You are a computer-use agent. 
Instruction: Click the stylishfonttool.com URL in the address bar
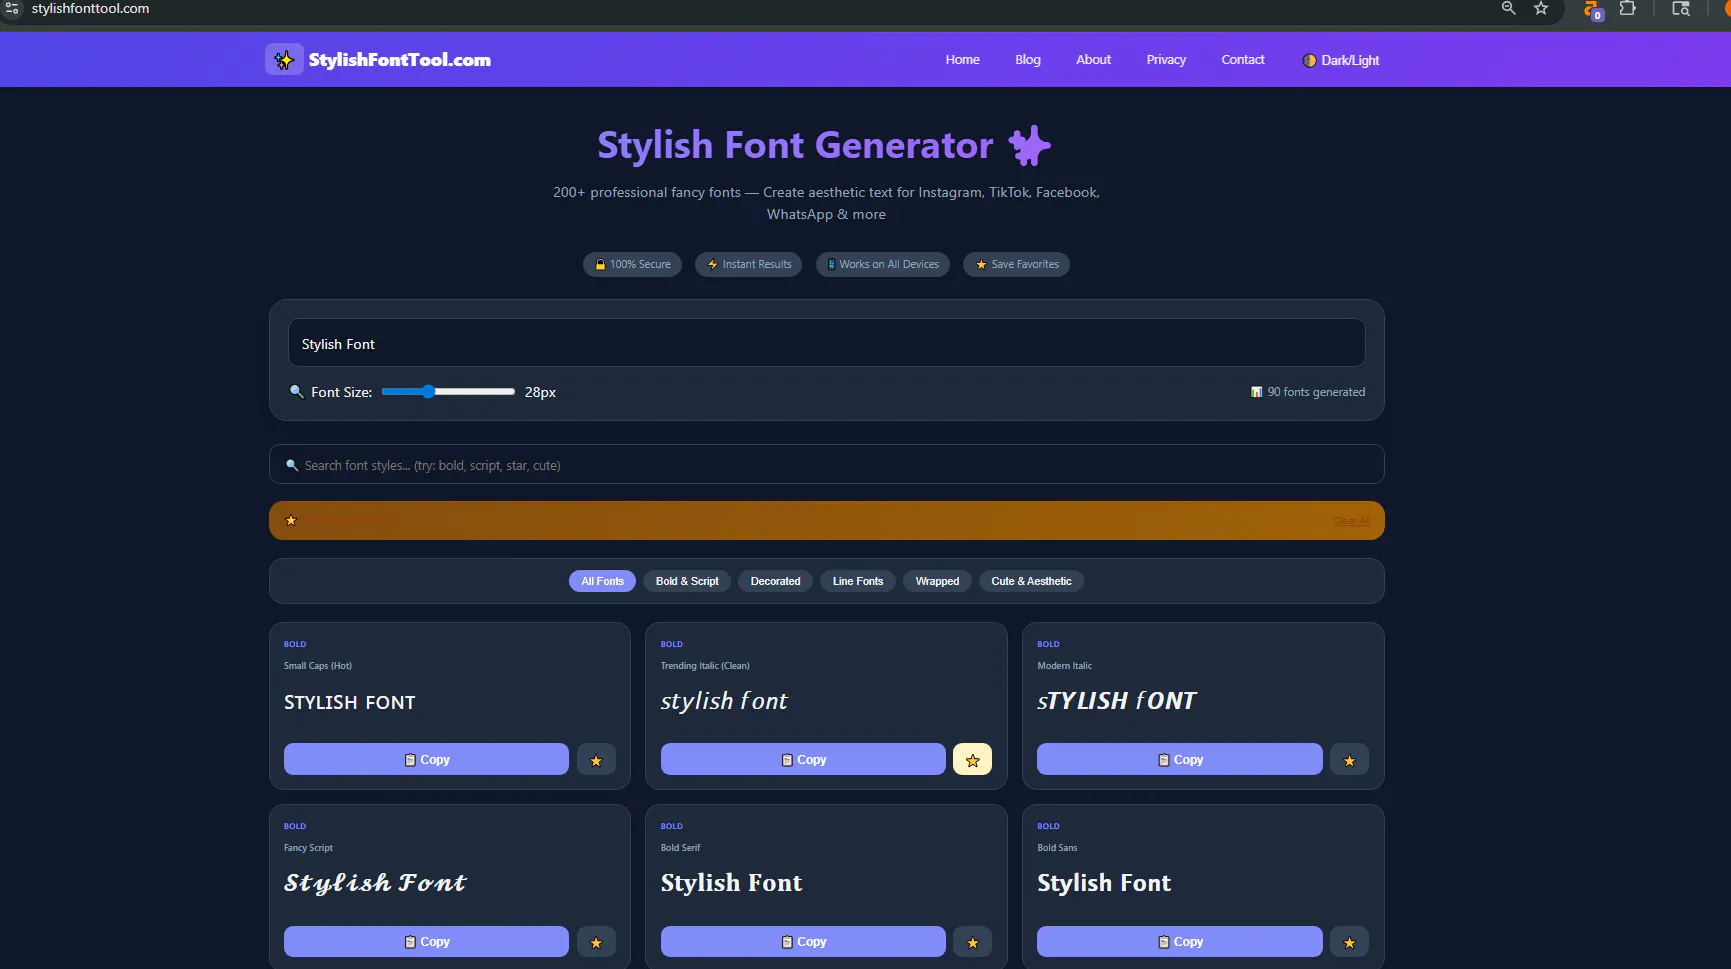(90, 8)
